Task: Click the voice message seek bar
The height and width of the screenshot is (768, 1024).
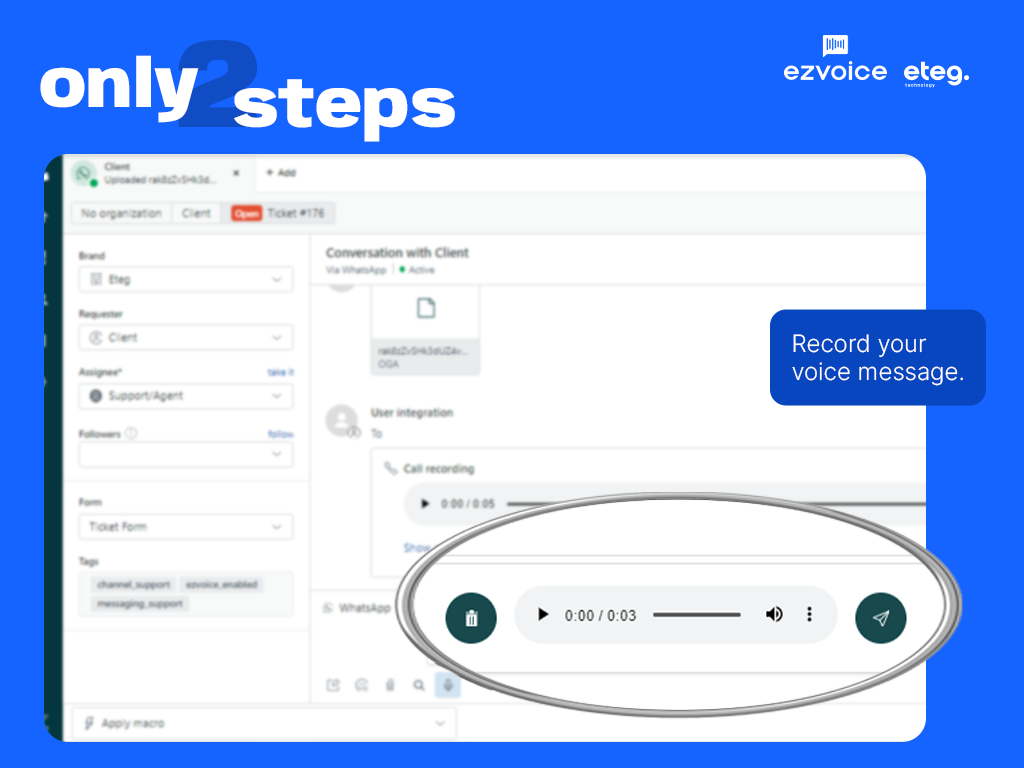Action: point(697,615)
